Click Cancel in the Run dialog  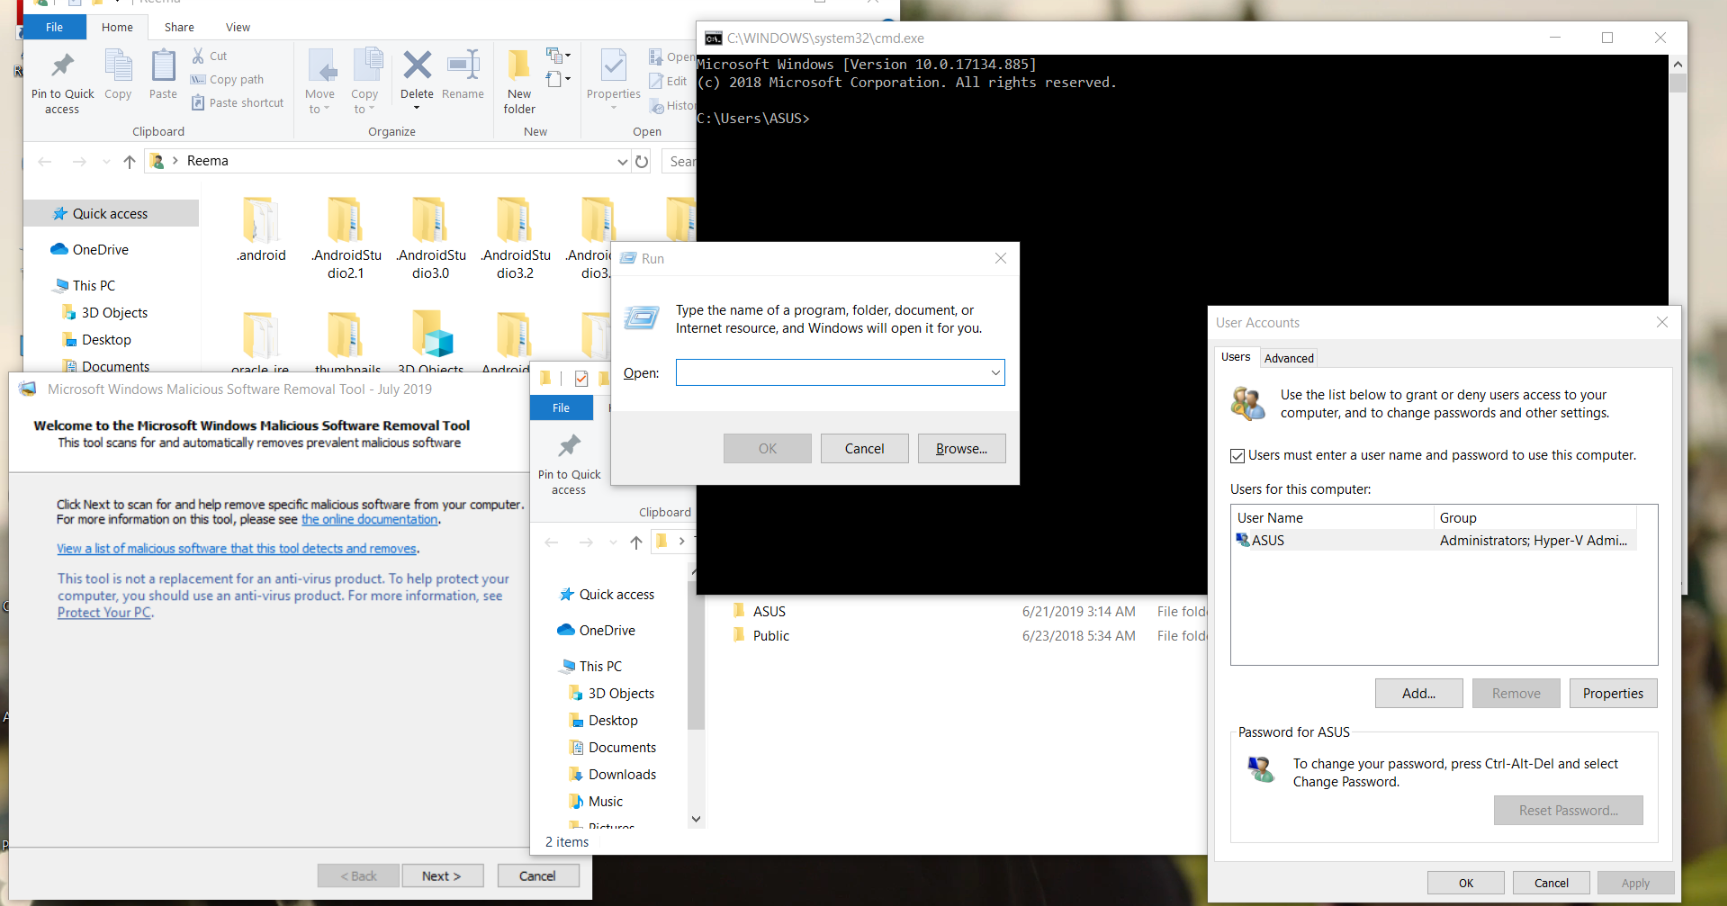(x=864, y=449)
